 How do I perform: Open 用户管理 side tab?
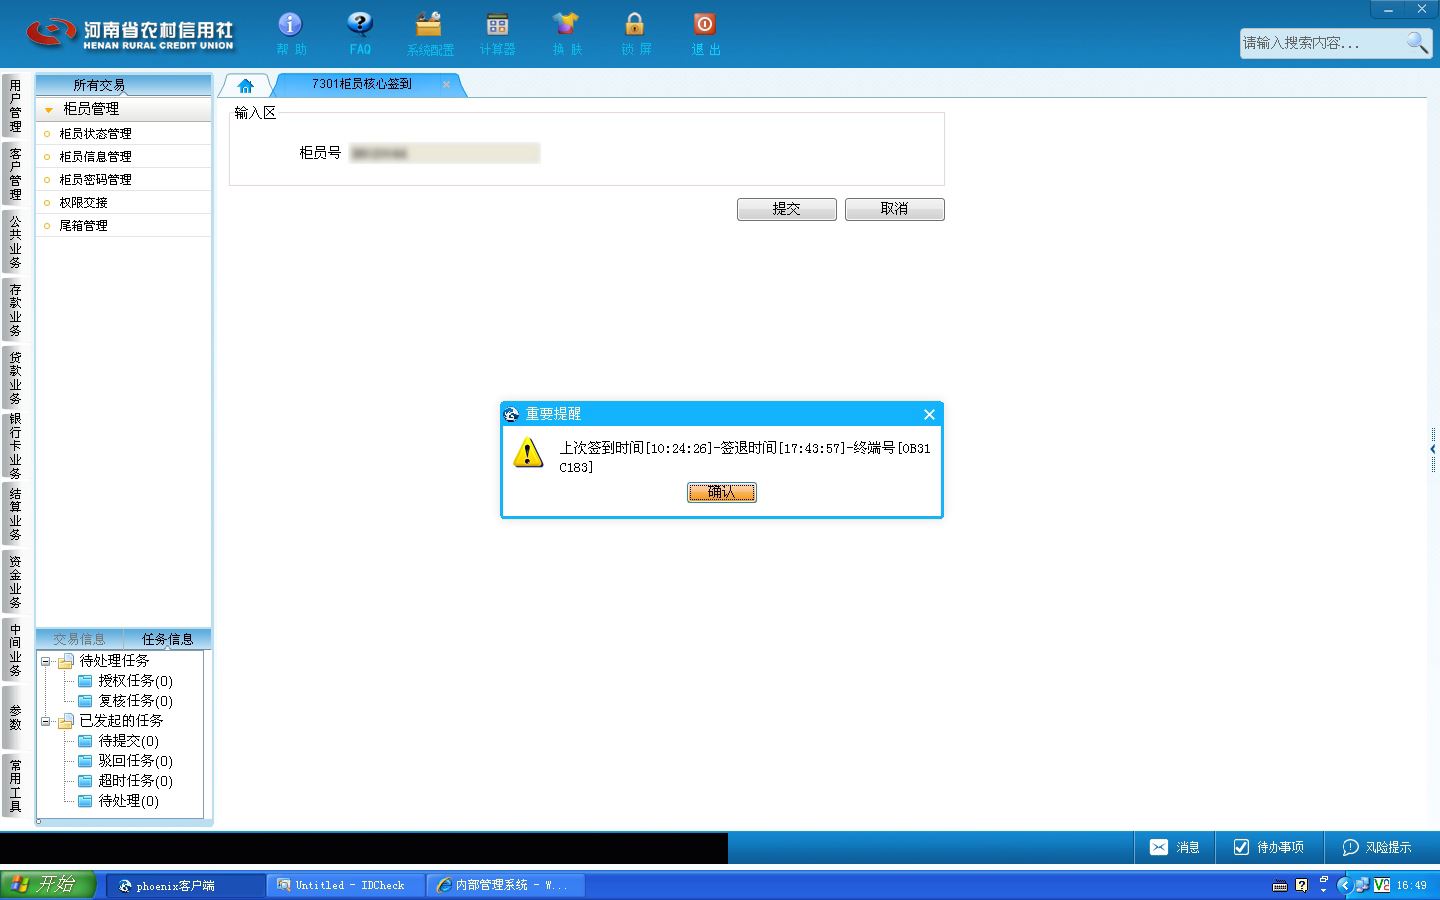pos(15,106)
